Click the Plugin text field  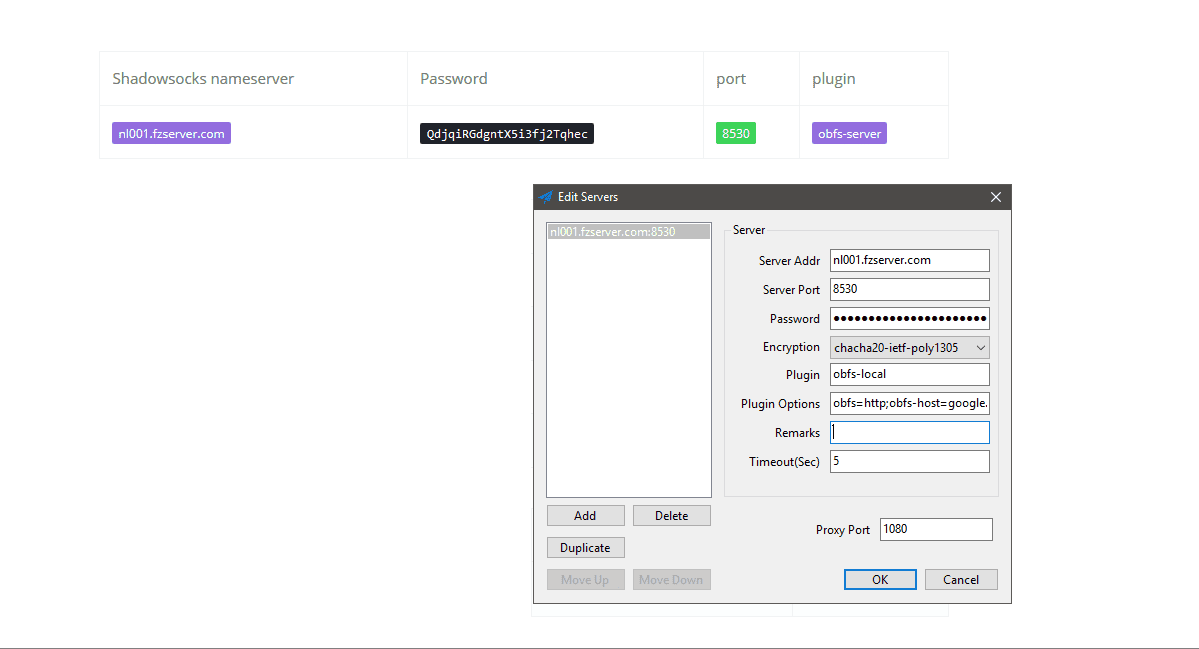[909, 375]
